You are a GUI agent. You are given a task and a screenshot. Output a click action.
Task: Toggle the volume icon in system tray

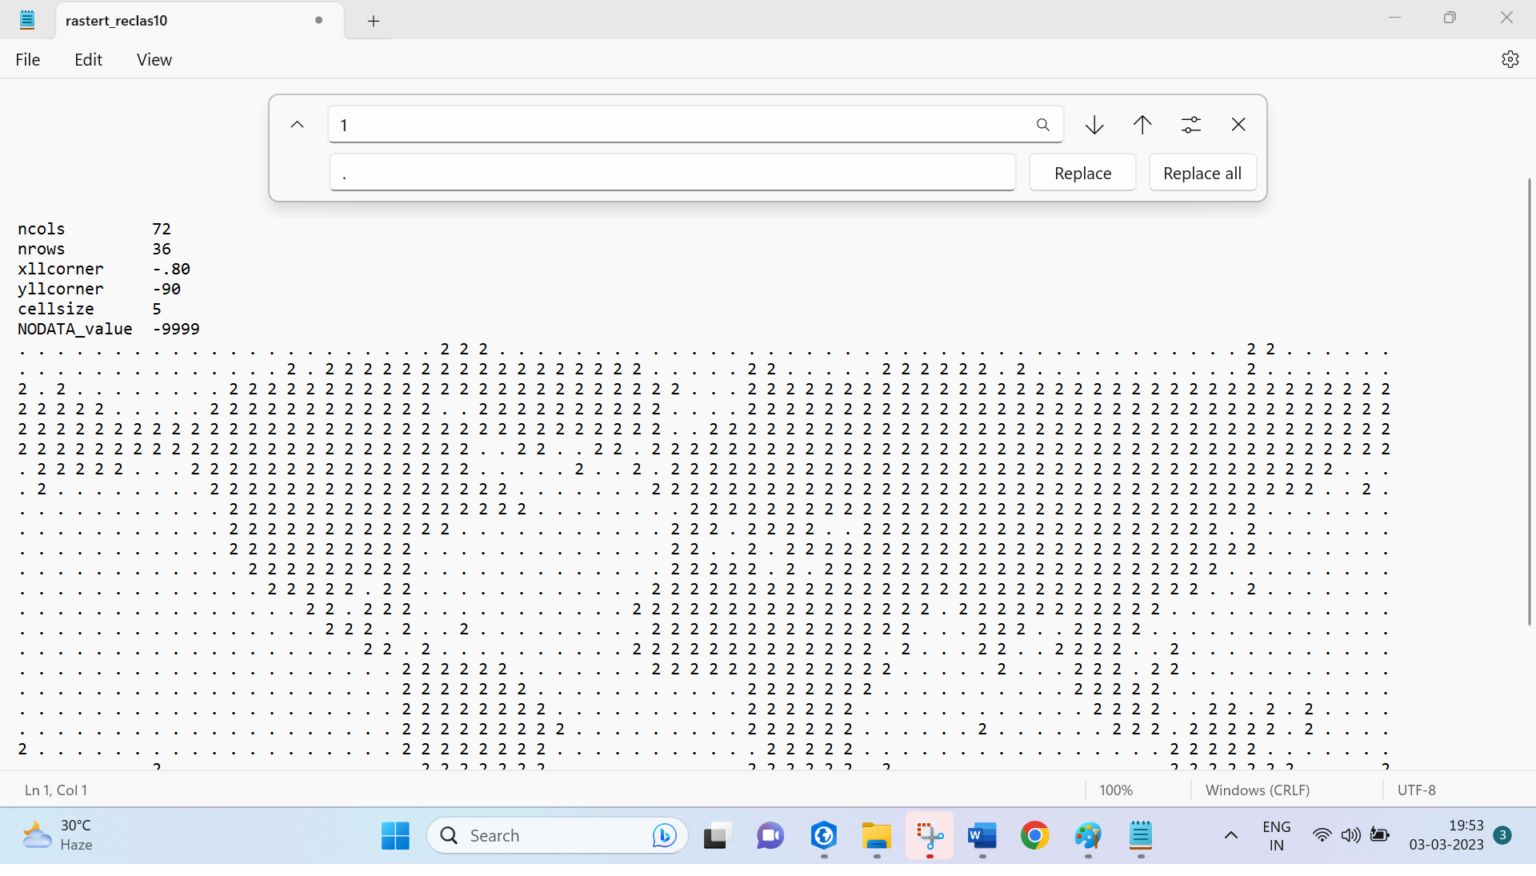[x=1351, y=835]
